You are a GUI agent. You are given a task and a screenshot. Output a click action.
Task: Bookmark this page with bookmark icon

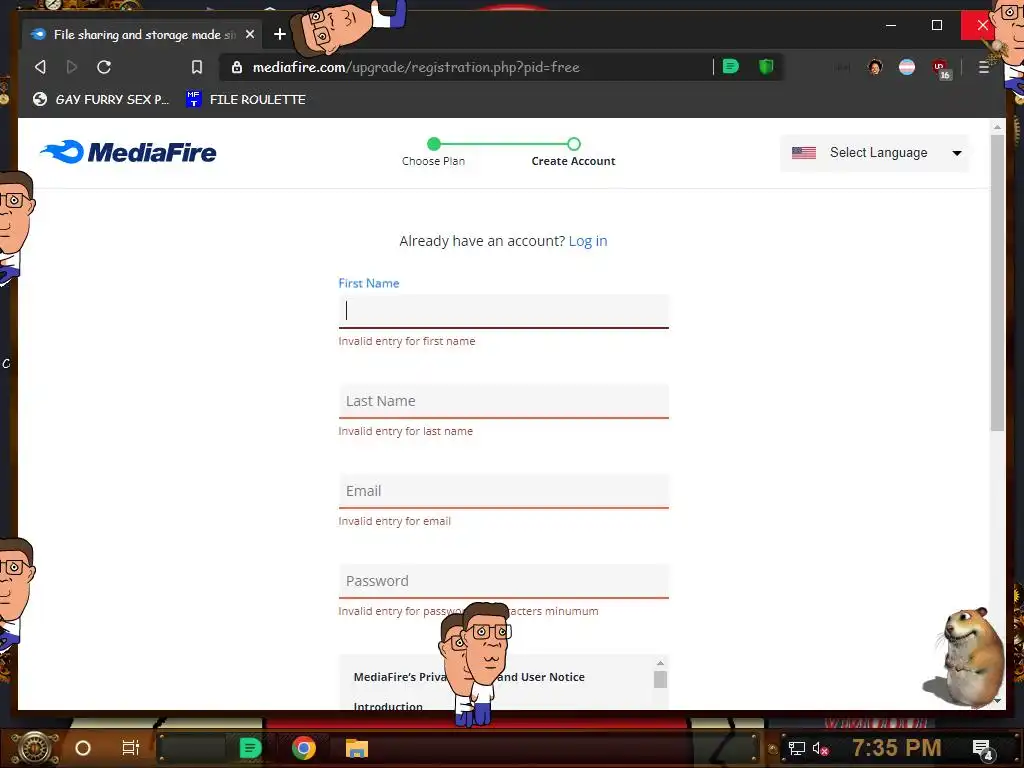[197, 67]
